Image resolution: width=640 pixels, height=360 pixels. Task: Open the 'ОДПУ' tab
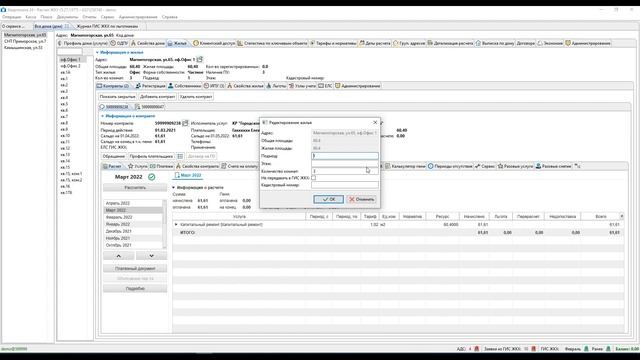pyautogui.click(x=120, y=43)
